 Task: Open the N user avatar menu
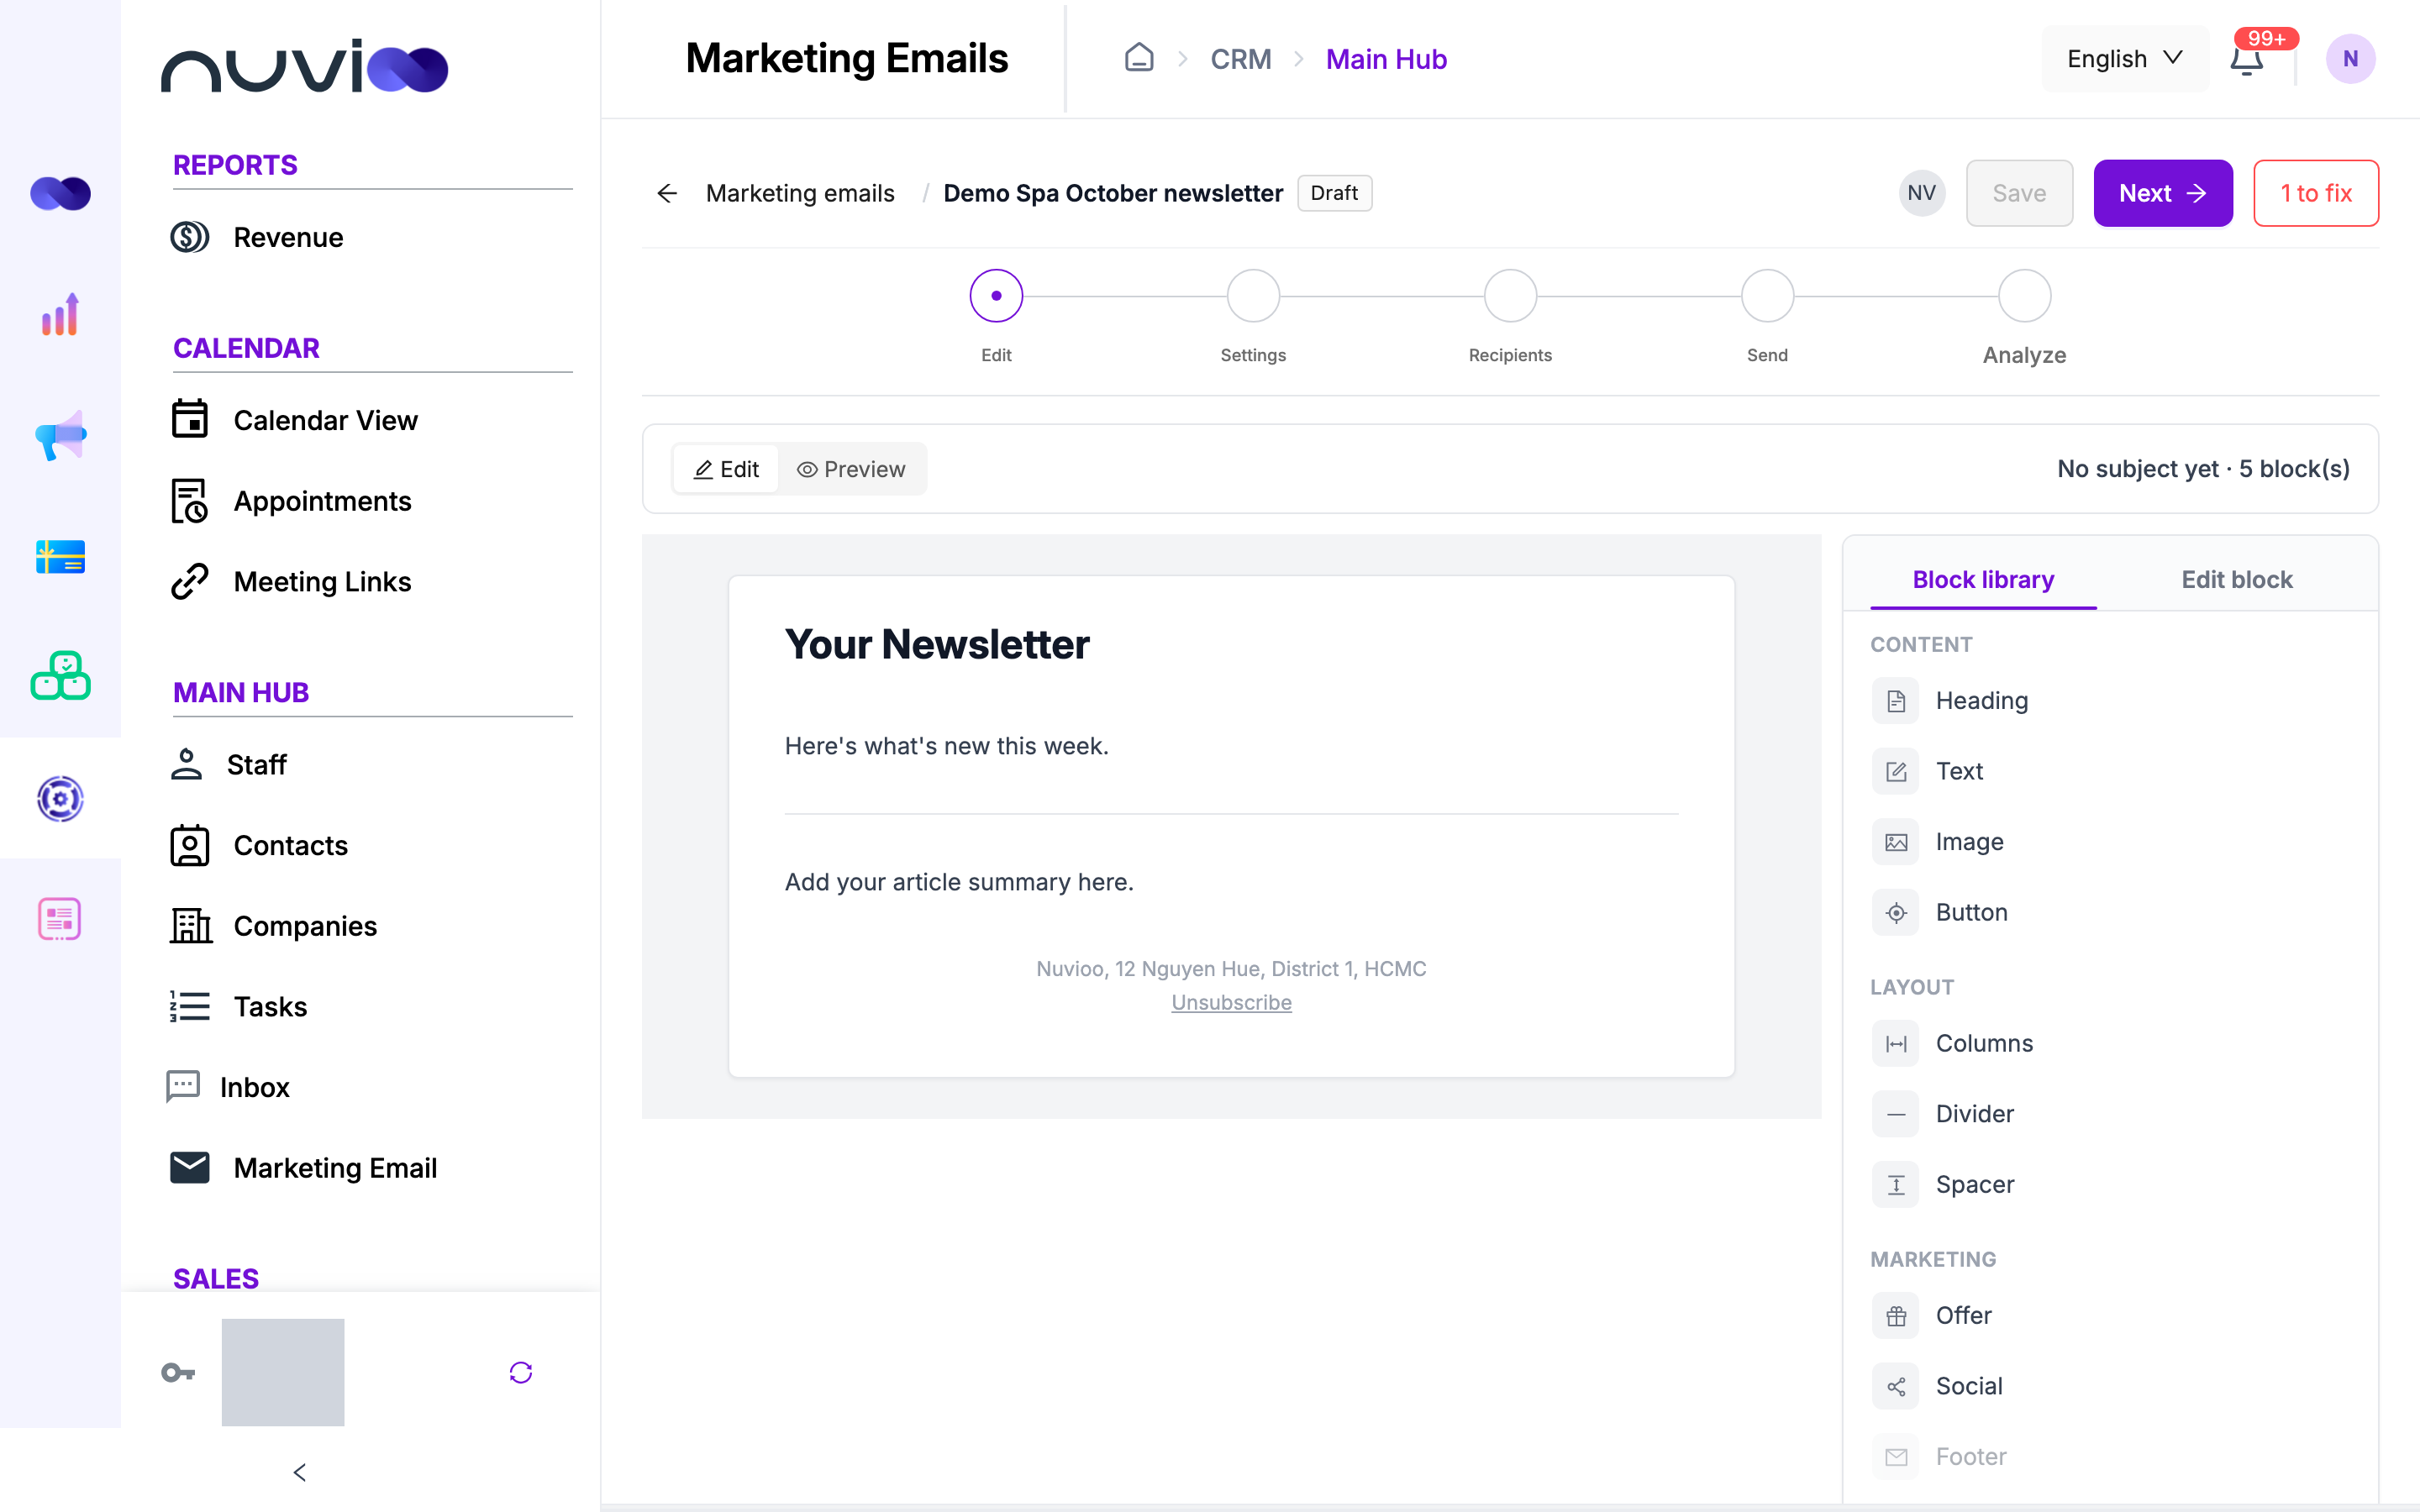tap(2350, 59)
